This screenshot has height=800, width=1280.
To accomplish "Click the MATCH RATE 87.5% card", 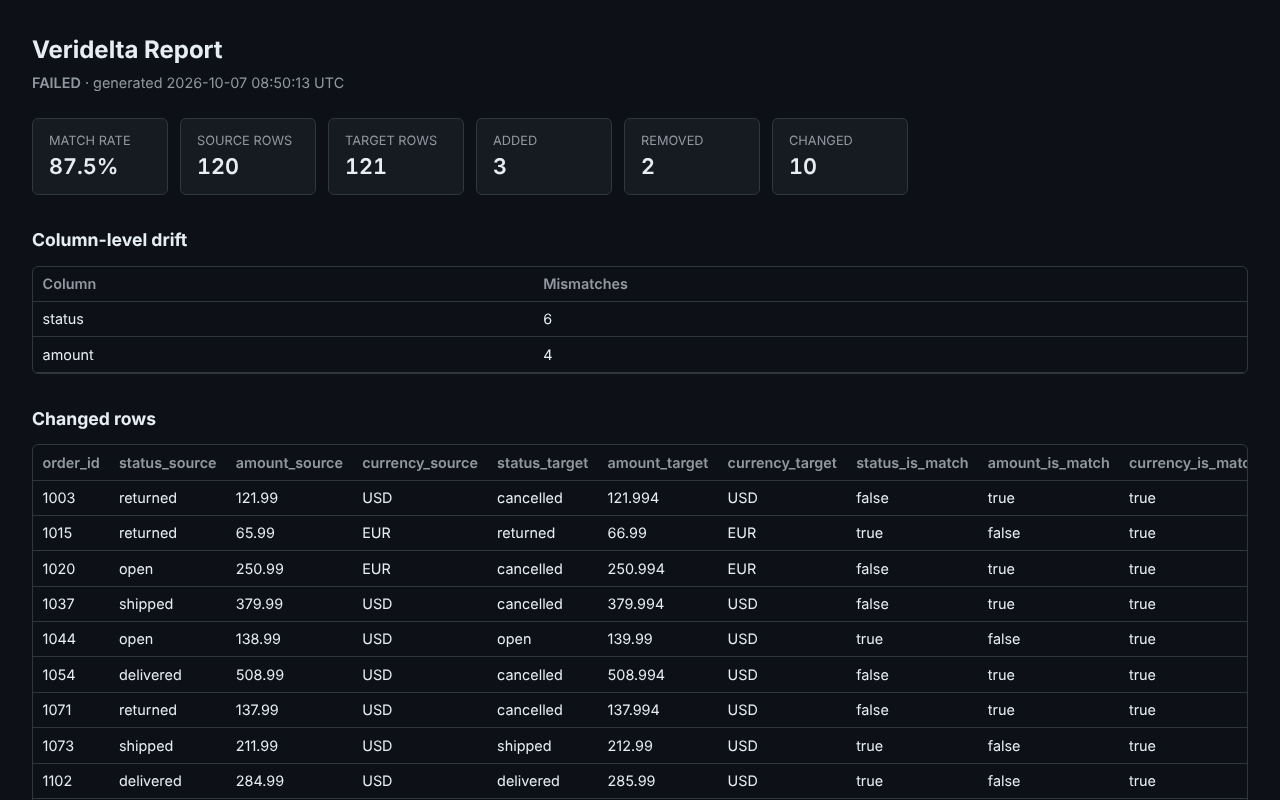I will coord(100,156).
